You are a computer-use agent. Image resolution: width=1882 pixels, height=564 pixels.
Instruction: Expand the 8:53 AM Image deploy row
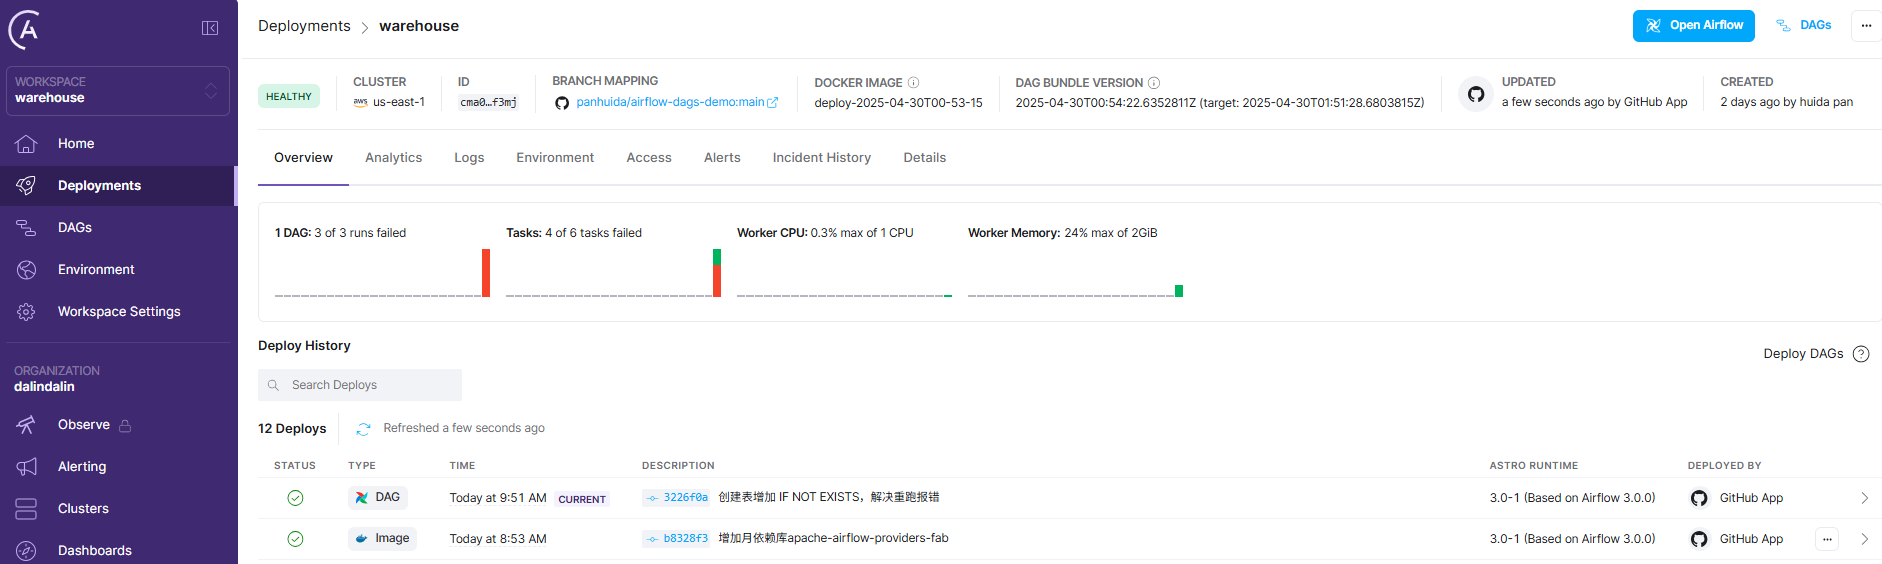tap(1864, 539)
